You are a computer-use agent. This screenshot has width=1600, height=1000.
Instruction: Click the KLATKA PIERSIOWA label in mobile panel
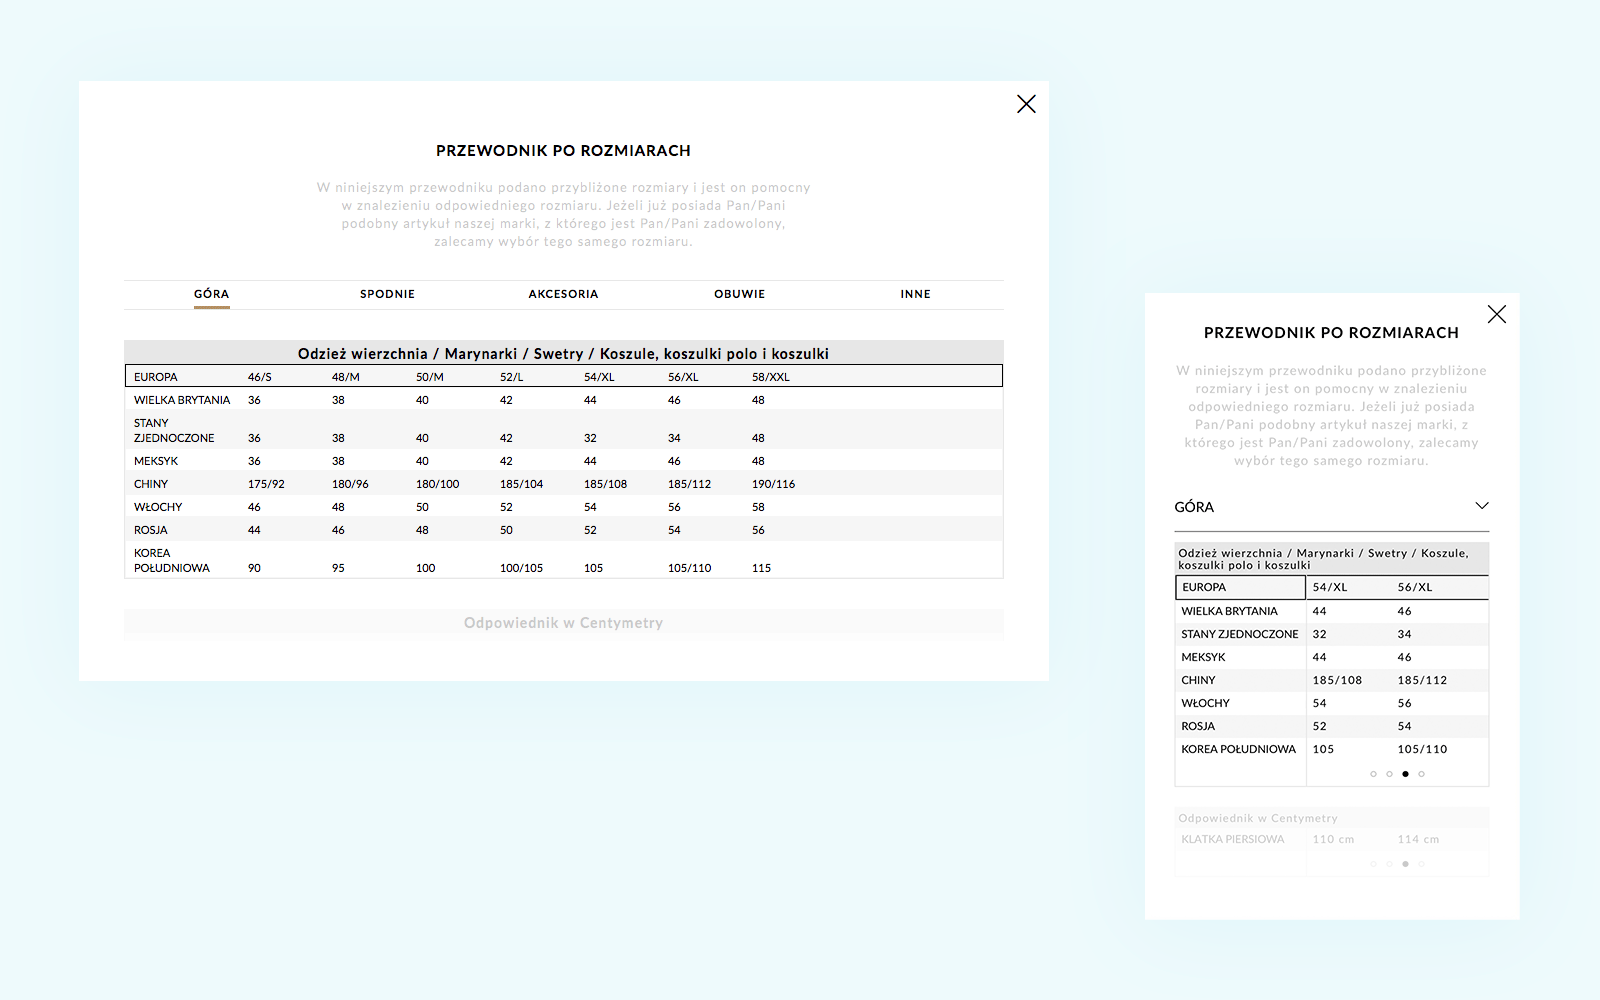1233,839
